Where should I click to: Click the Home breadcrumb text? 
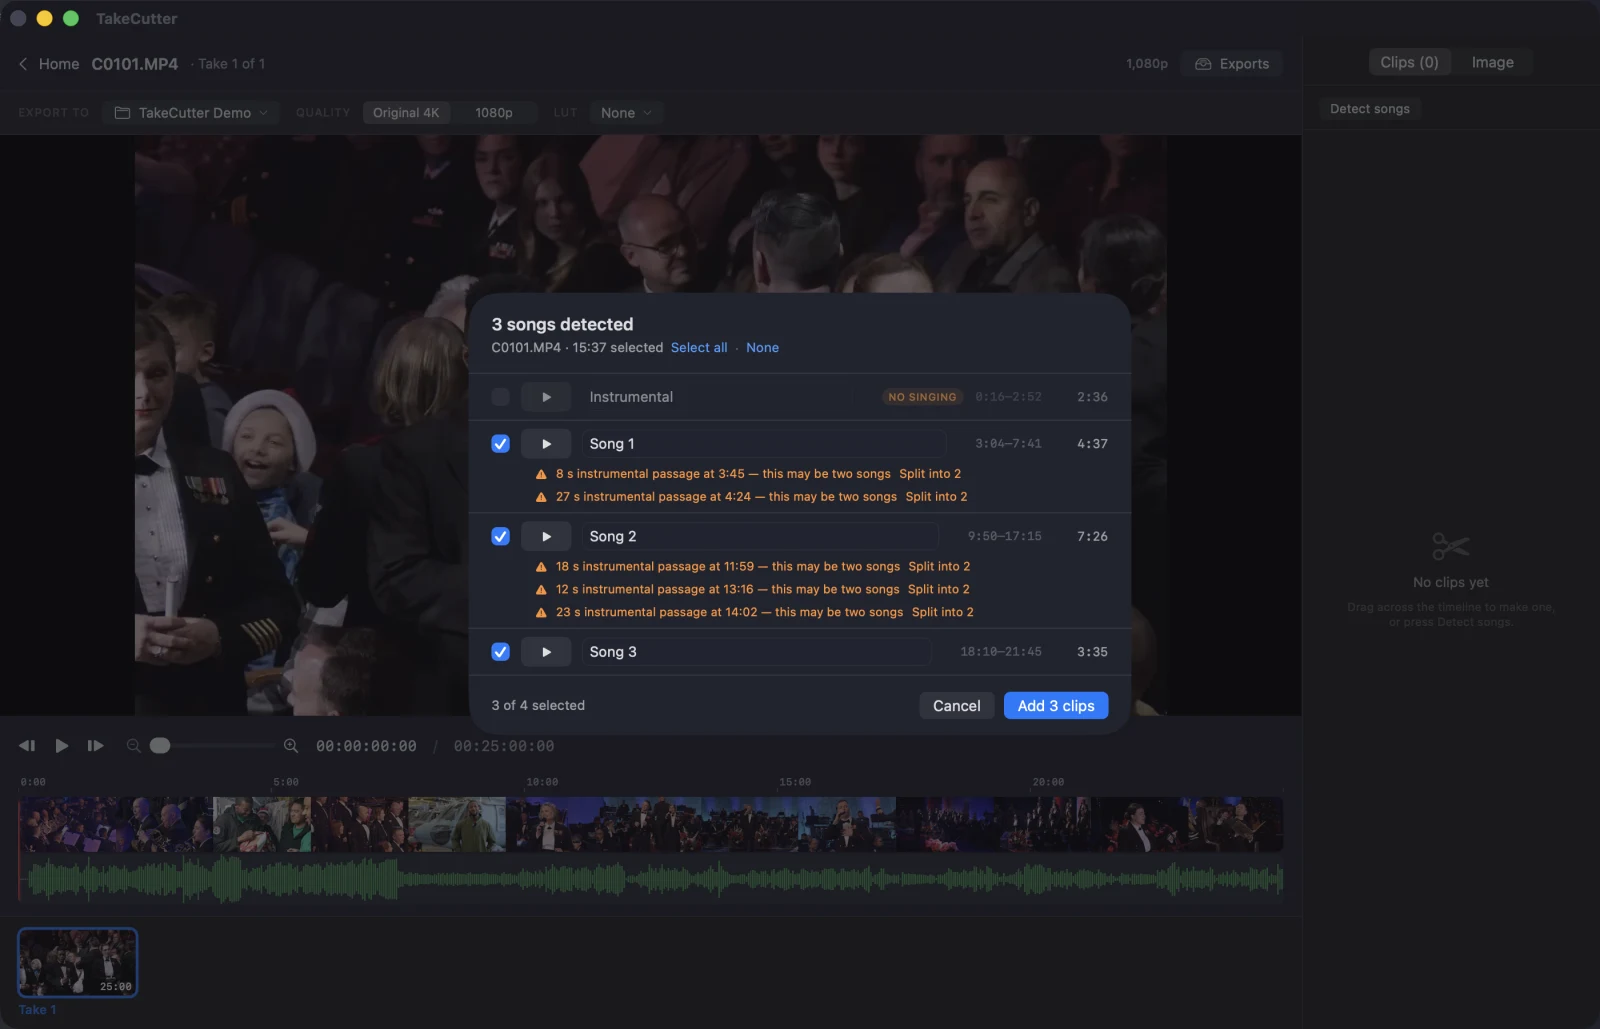tap(59, 64)
